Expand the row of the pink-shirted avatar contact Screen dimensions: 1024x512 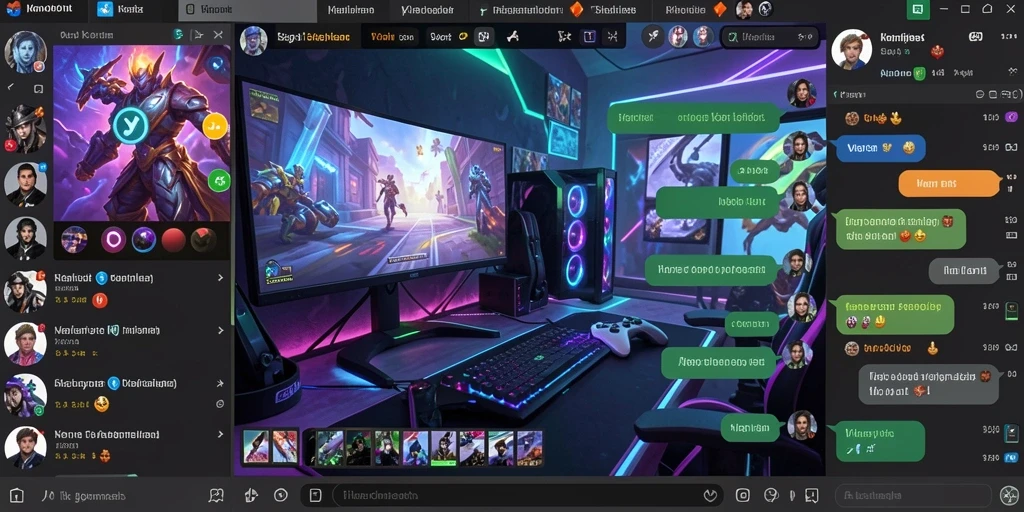(220, 330)
